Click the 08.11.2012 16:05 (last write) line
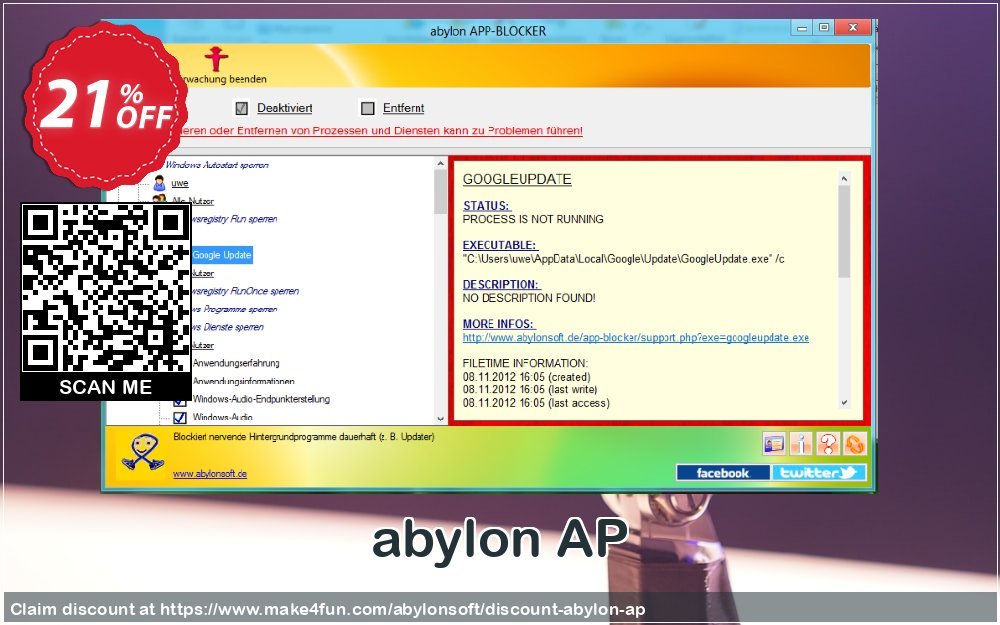The width and height of the screenshot is (1000, 625). click(530, 390)
